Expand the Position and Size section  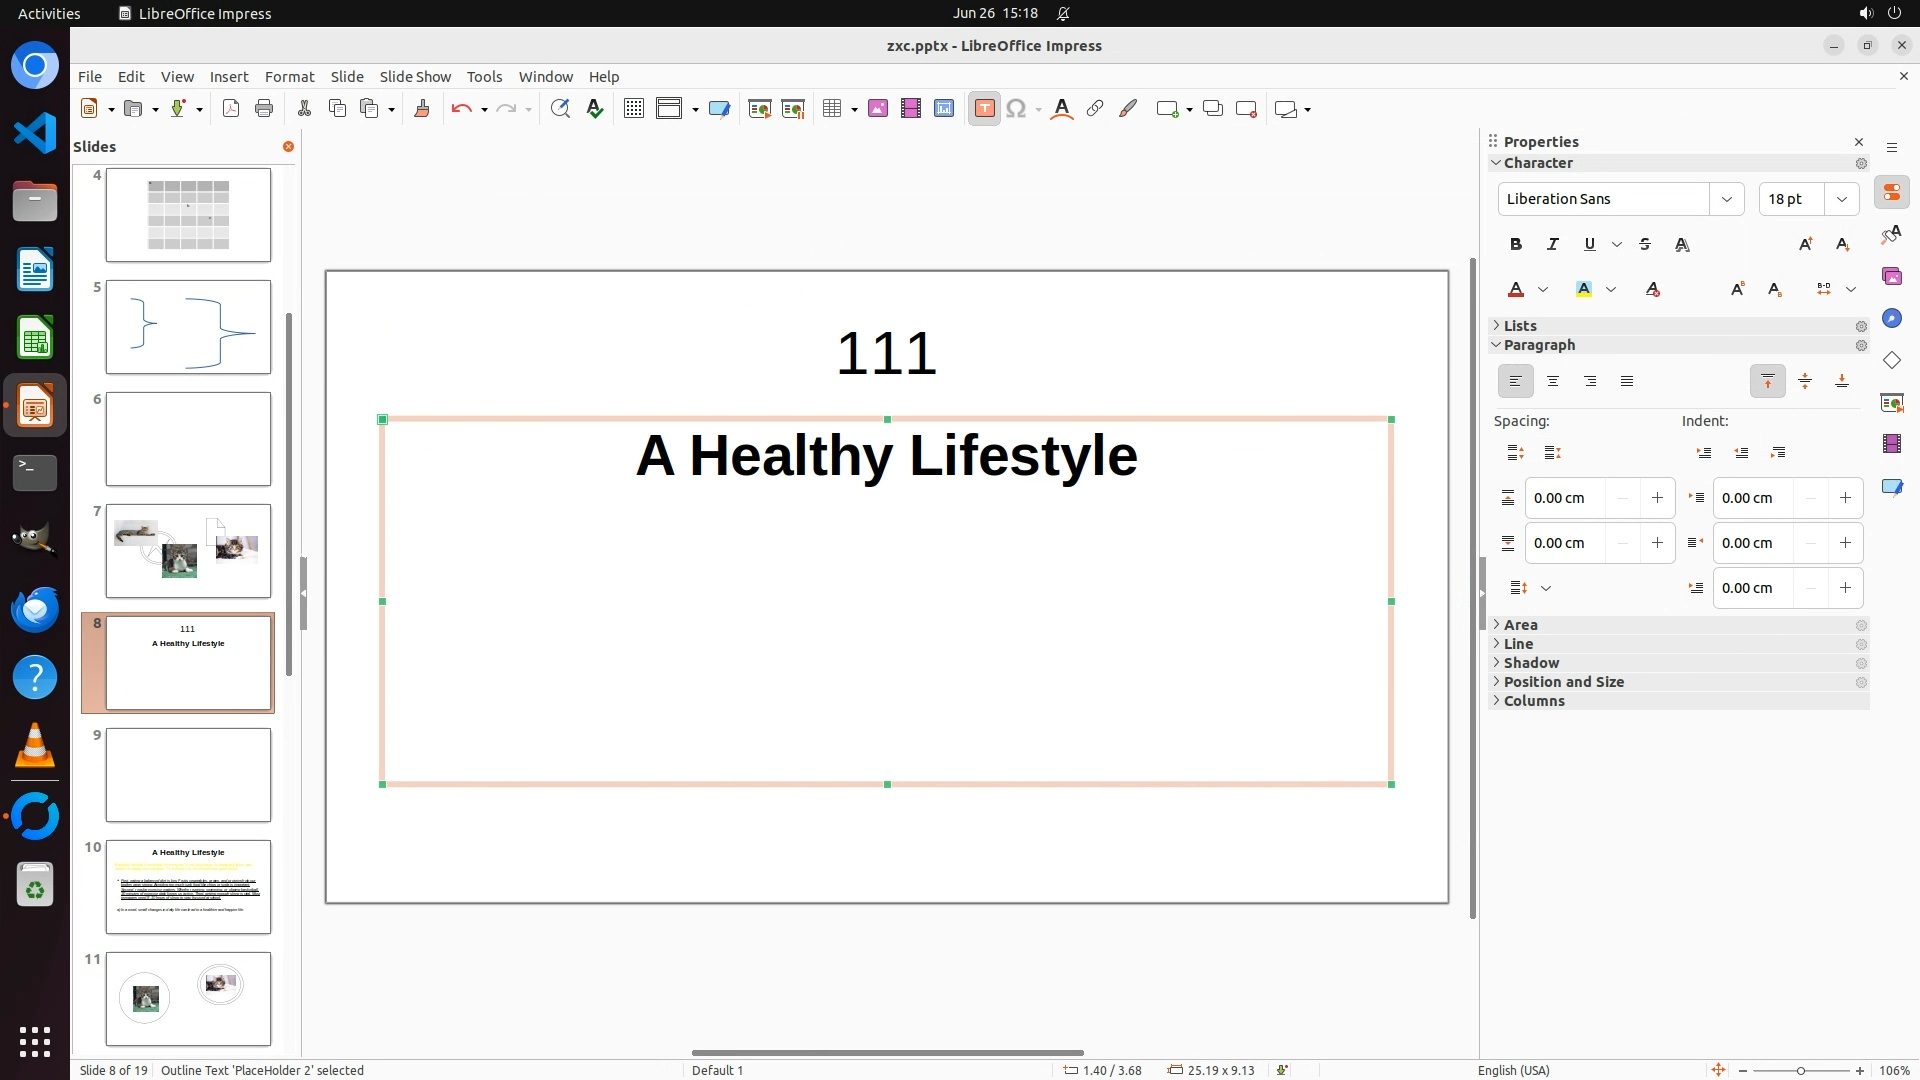[x=1563, y=682]
